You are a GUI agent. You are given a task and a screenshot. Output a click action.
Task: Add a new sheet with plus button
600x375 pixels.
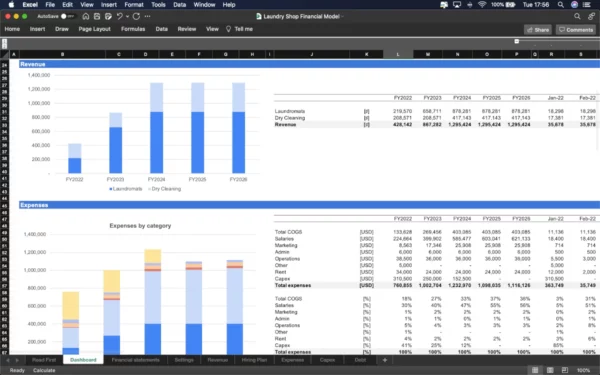[385, 360]
